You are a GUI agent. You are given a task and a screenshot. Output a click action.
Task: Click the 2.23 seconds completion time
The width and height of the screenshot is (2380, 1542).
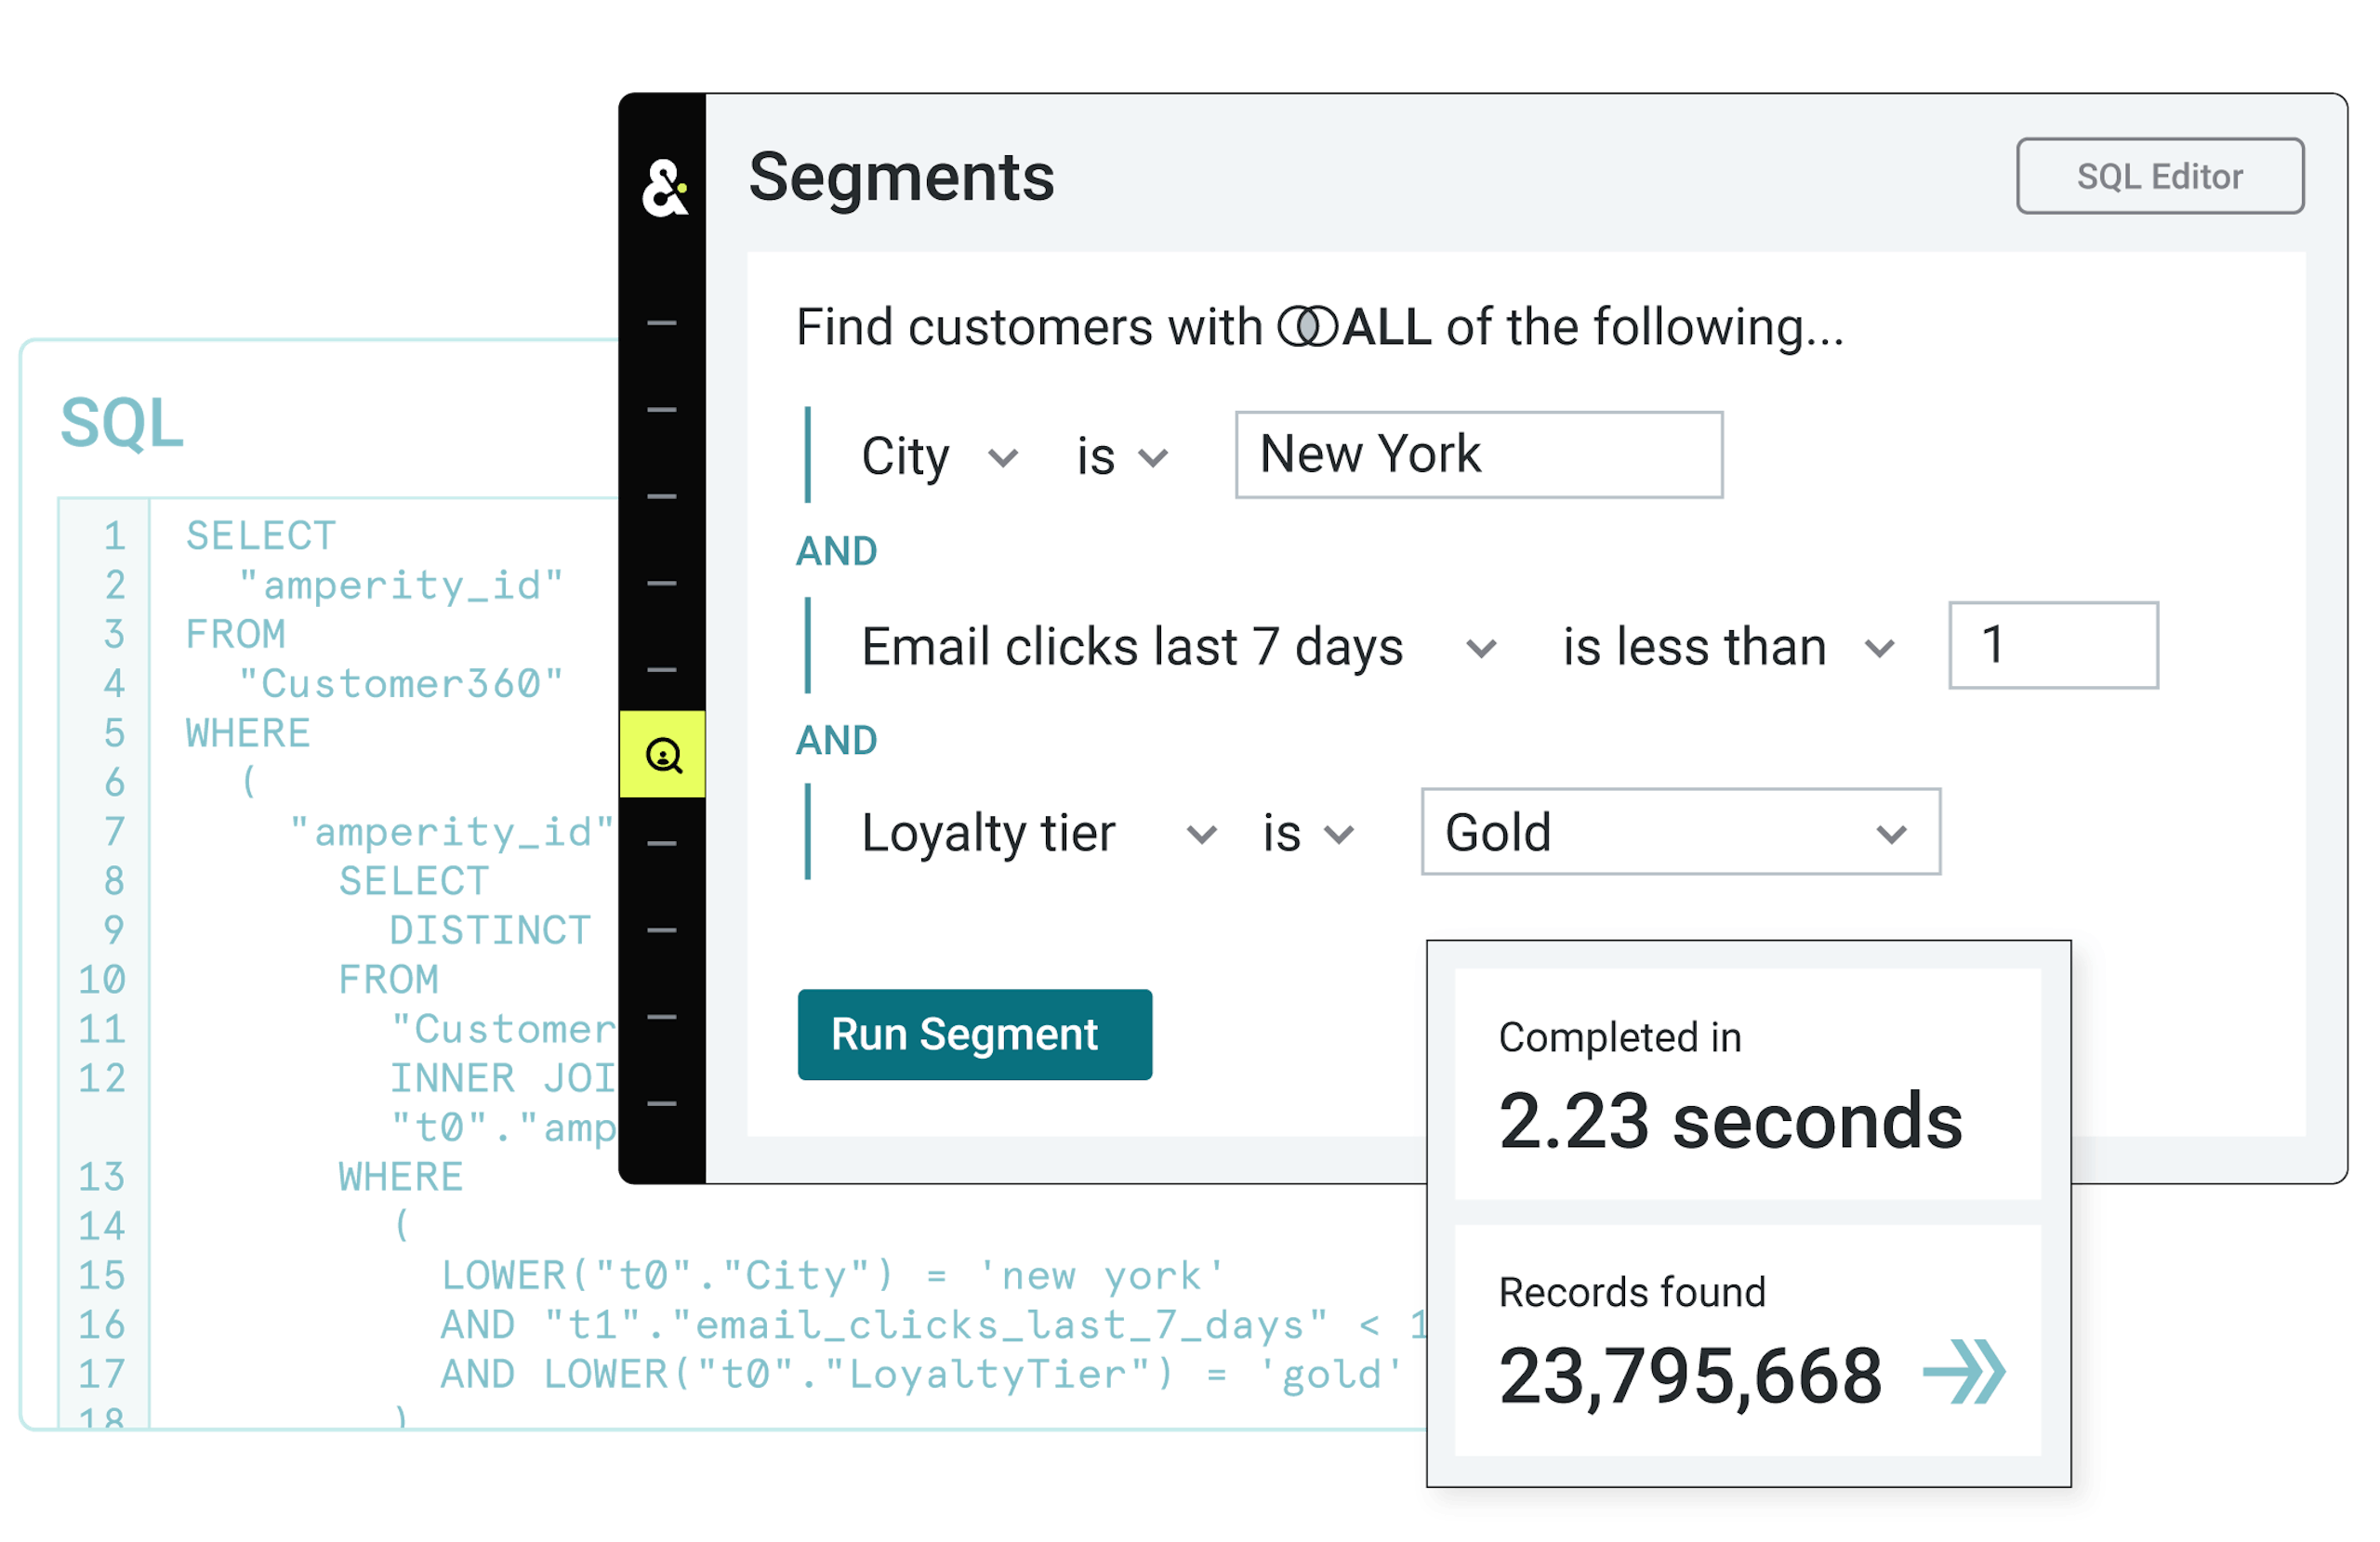point(1730,1122)
